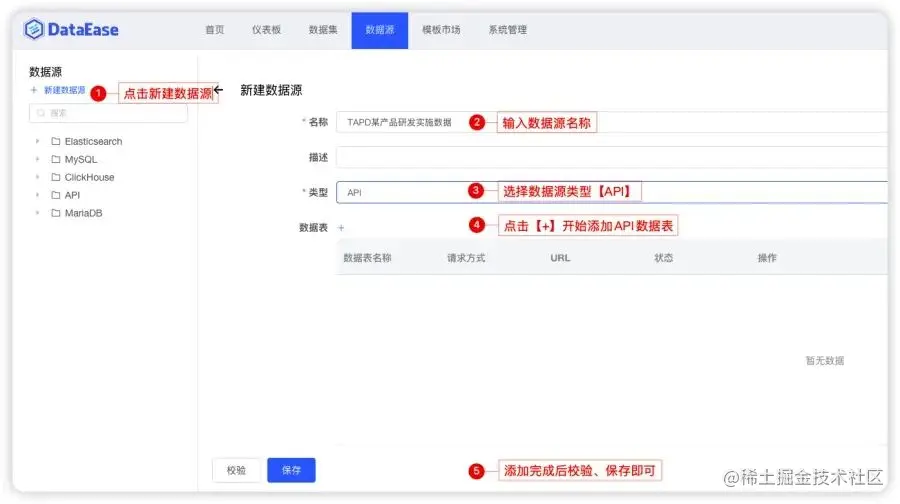Select the API tree label
Viewport: 900px width, 504px height.
(x=72, y=195)
